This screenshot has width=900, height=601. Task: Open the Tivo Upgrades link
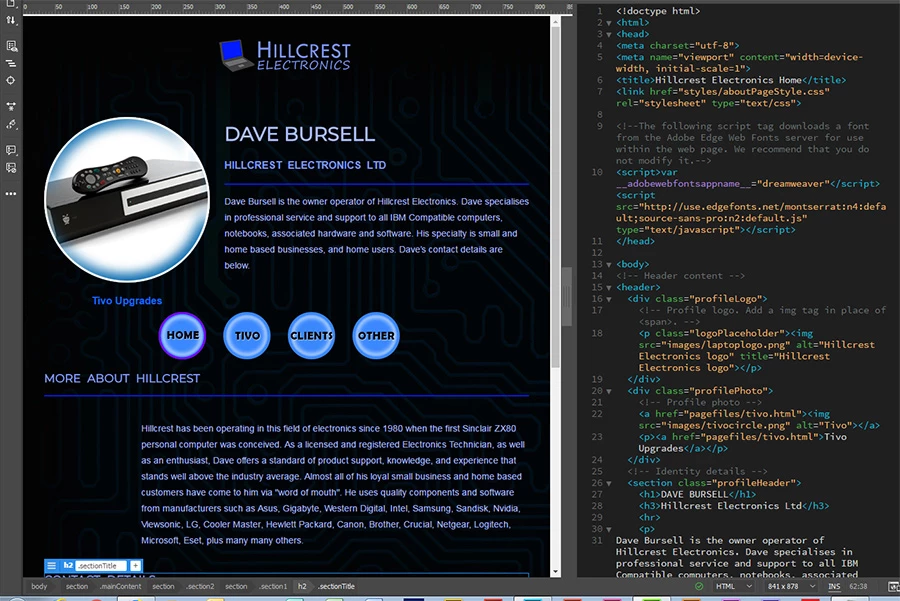tap(127, 300)
